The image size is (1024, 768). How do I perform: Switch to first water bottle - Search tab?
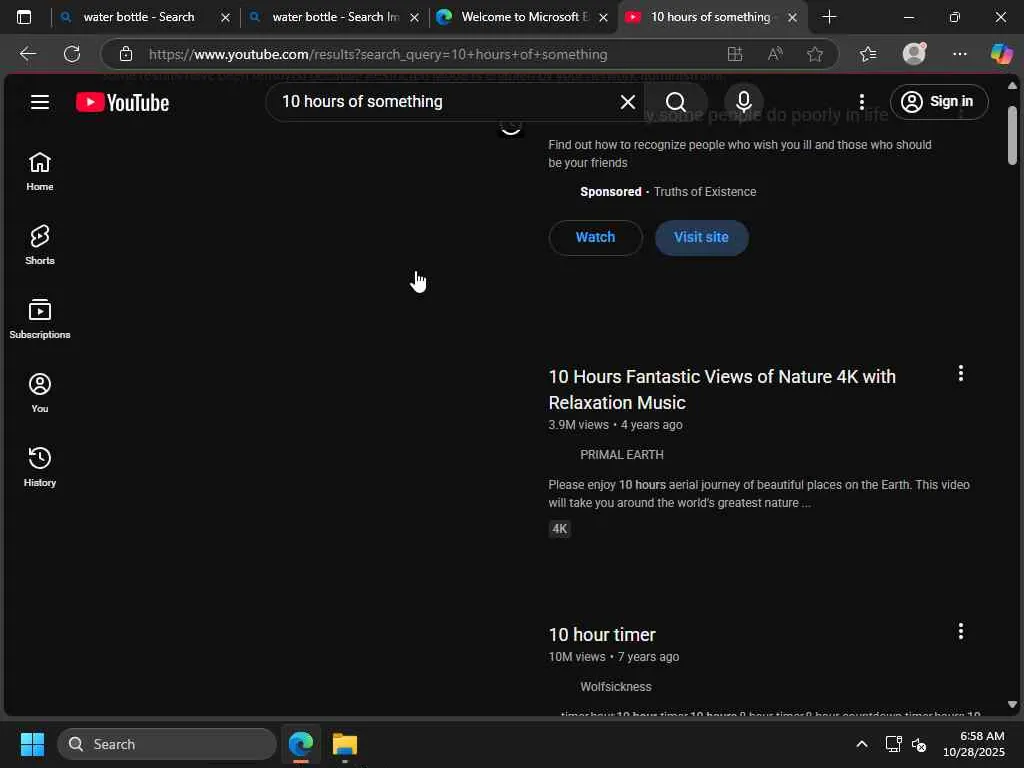point(138,17)
